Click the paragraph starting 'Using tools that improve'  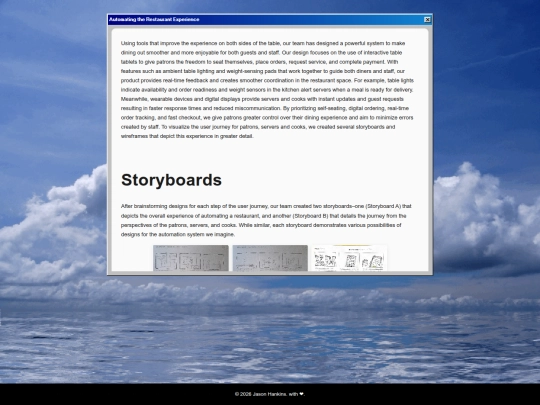tap(267, 90)
